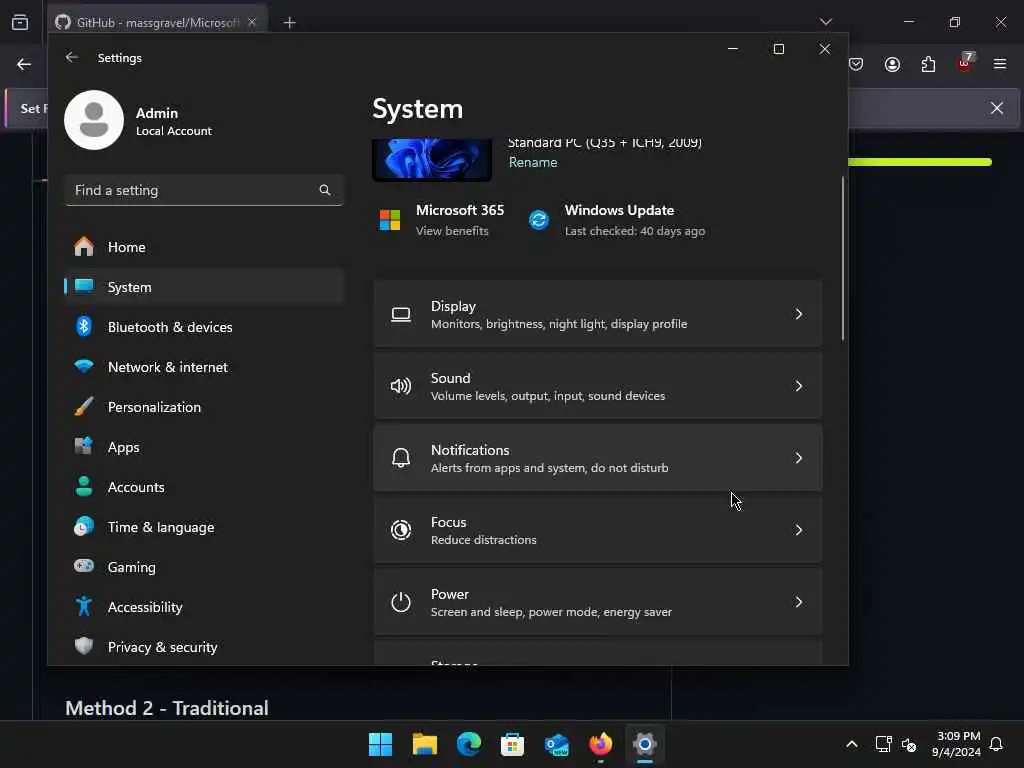Open Network & internet settings
Image resolution: width=1024 pixels, height=768 pixels.
(x=204, y=367)
